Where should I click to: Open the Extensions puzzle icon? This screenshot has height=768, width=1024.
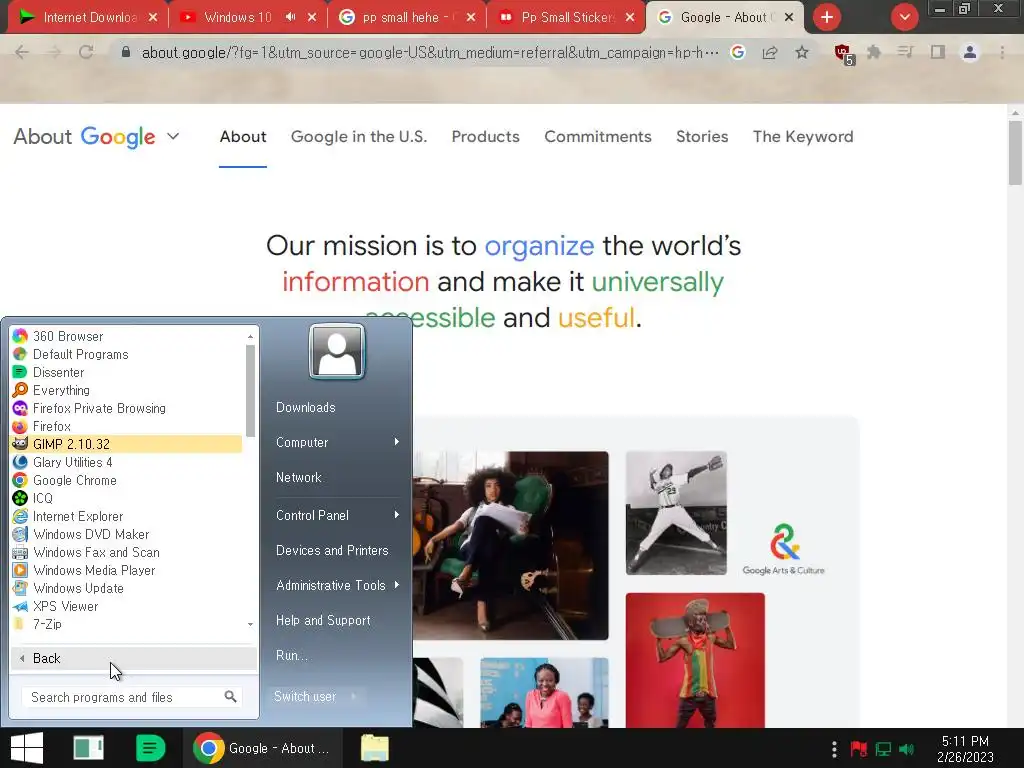(874, 52)
